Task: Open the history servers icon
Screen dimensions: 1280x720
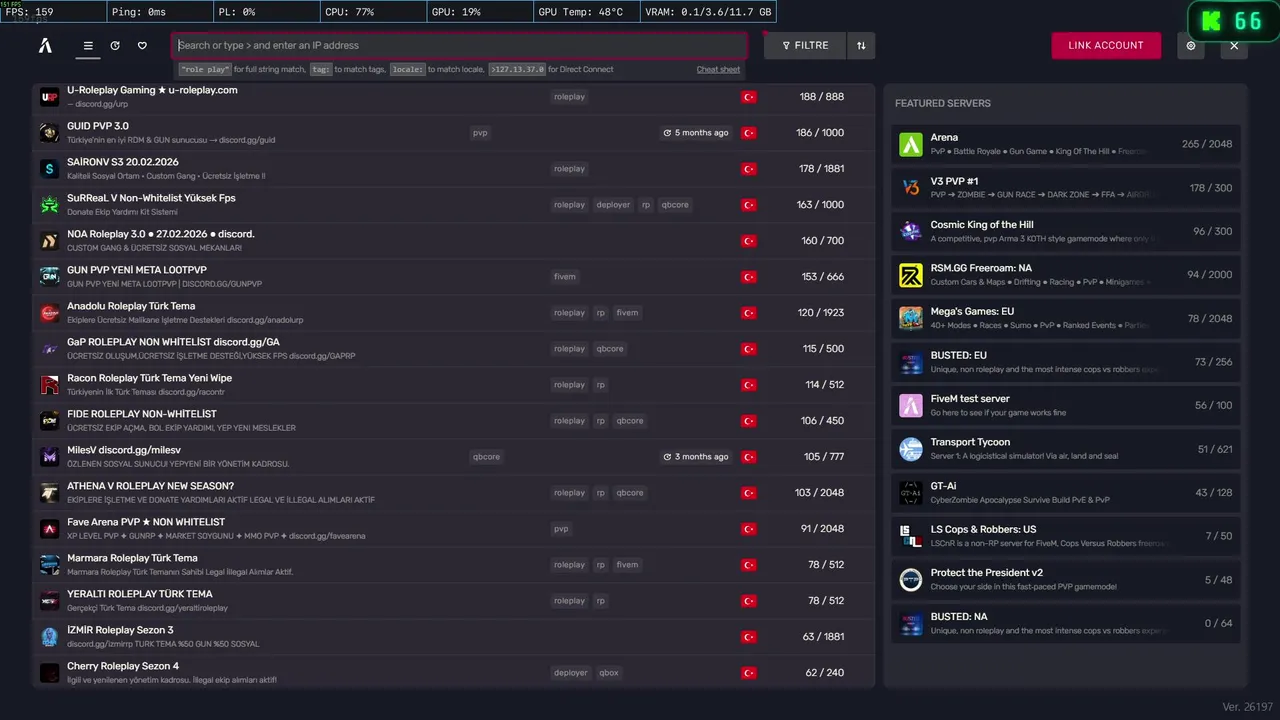Action: pyautogui.click(x=115, y=45)
